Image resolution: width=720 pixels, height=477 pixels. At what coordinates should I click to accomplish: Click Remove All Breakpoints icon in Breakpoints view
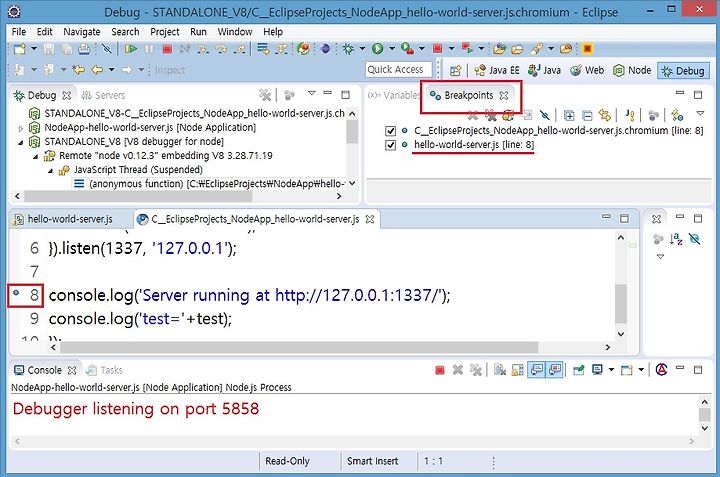pyautogui.click(x=490, y=115)
